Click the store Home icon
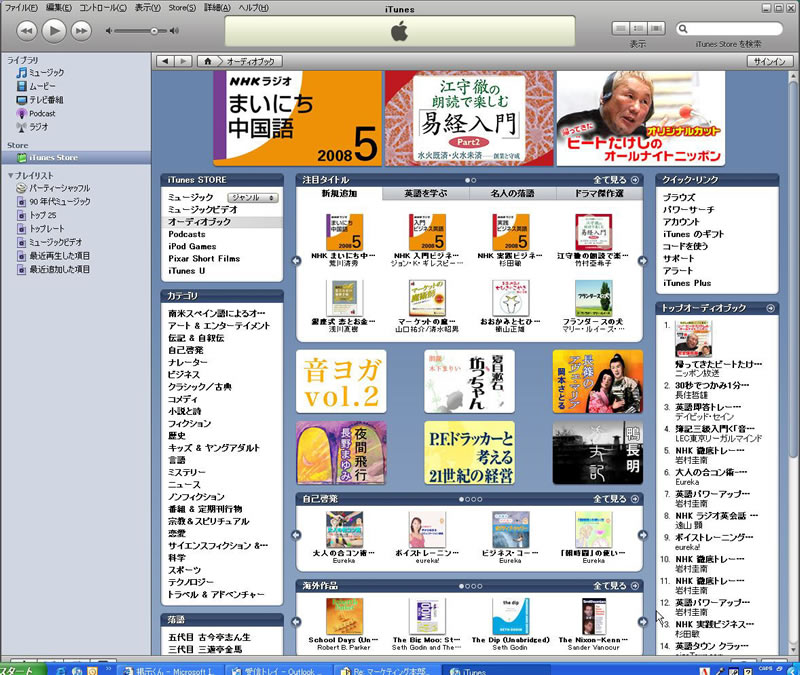The height and width of the screenshot is (675, 800). pyautogui.click(x=207, y=61)
